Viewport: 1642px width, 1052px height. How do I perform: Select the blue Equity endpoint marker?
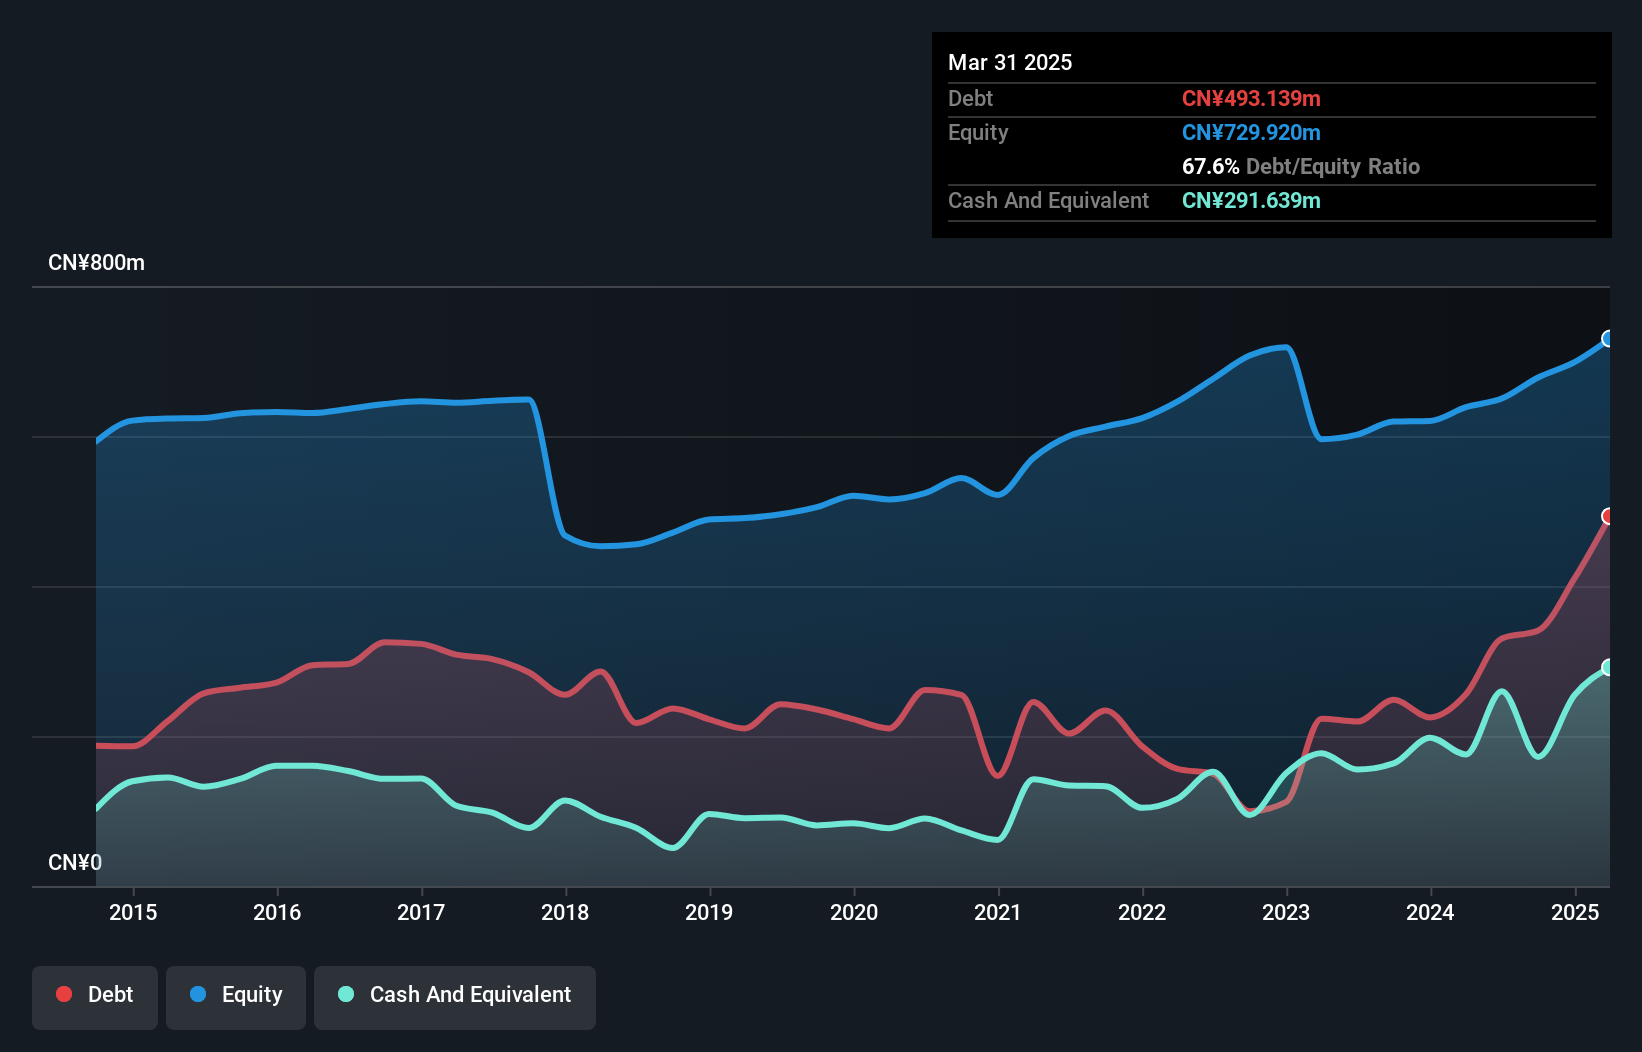click(1608, 338)
